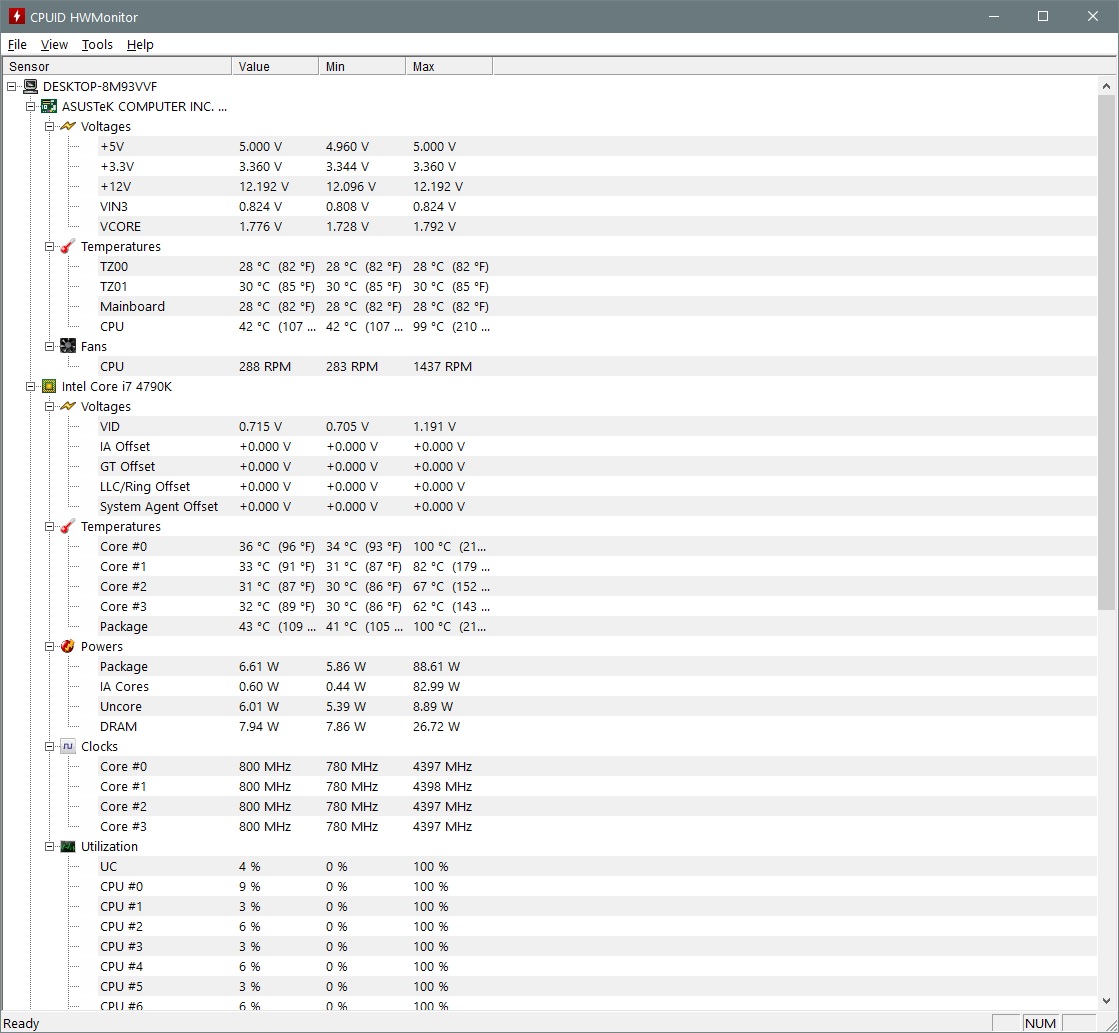The height and width of the screenshot is (1033, 1119).
Task: Collapse the ASUSTeK COMPUTER INC. node
Action: coord(31,106)
